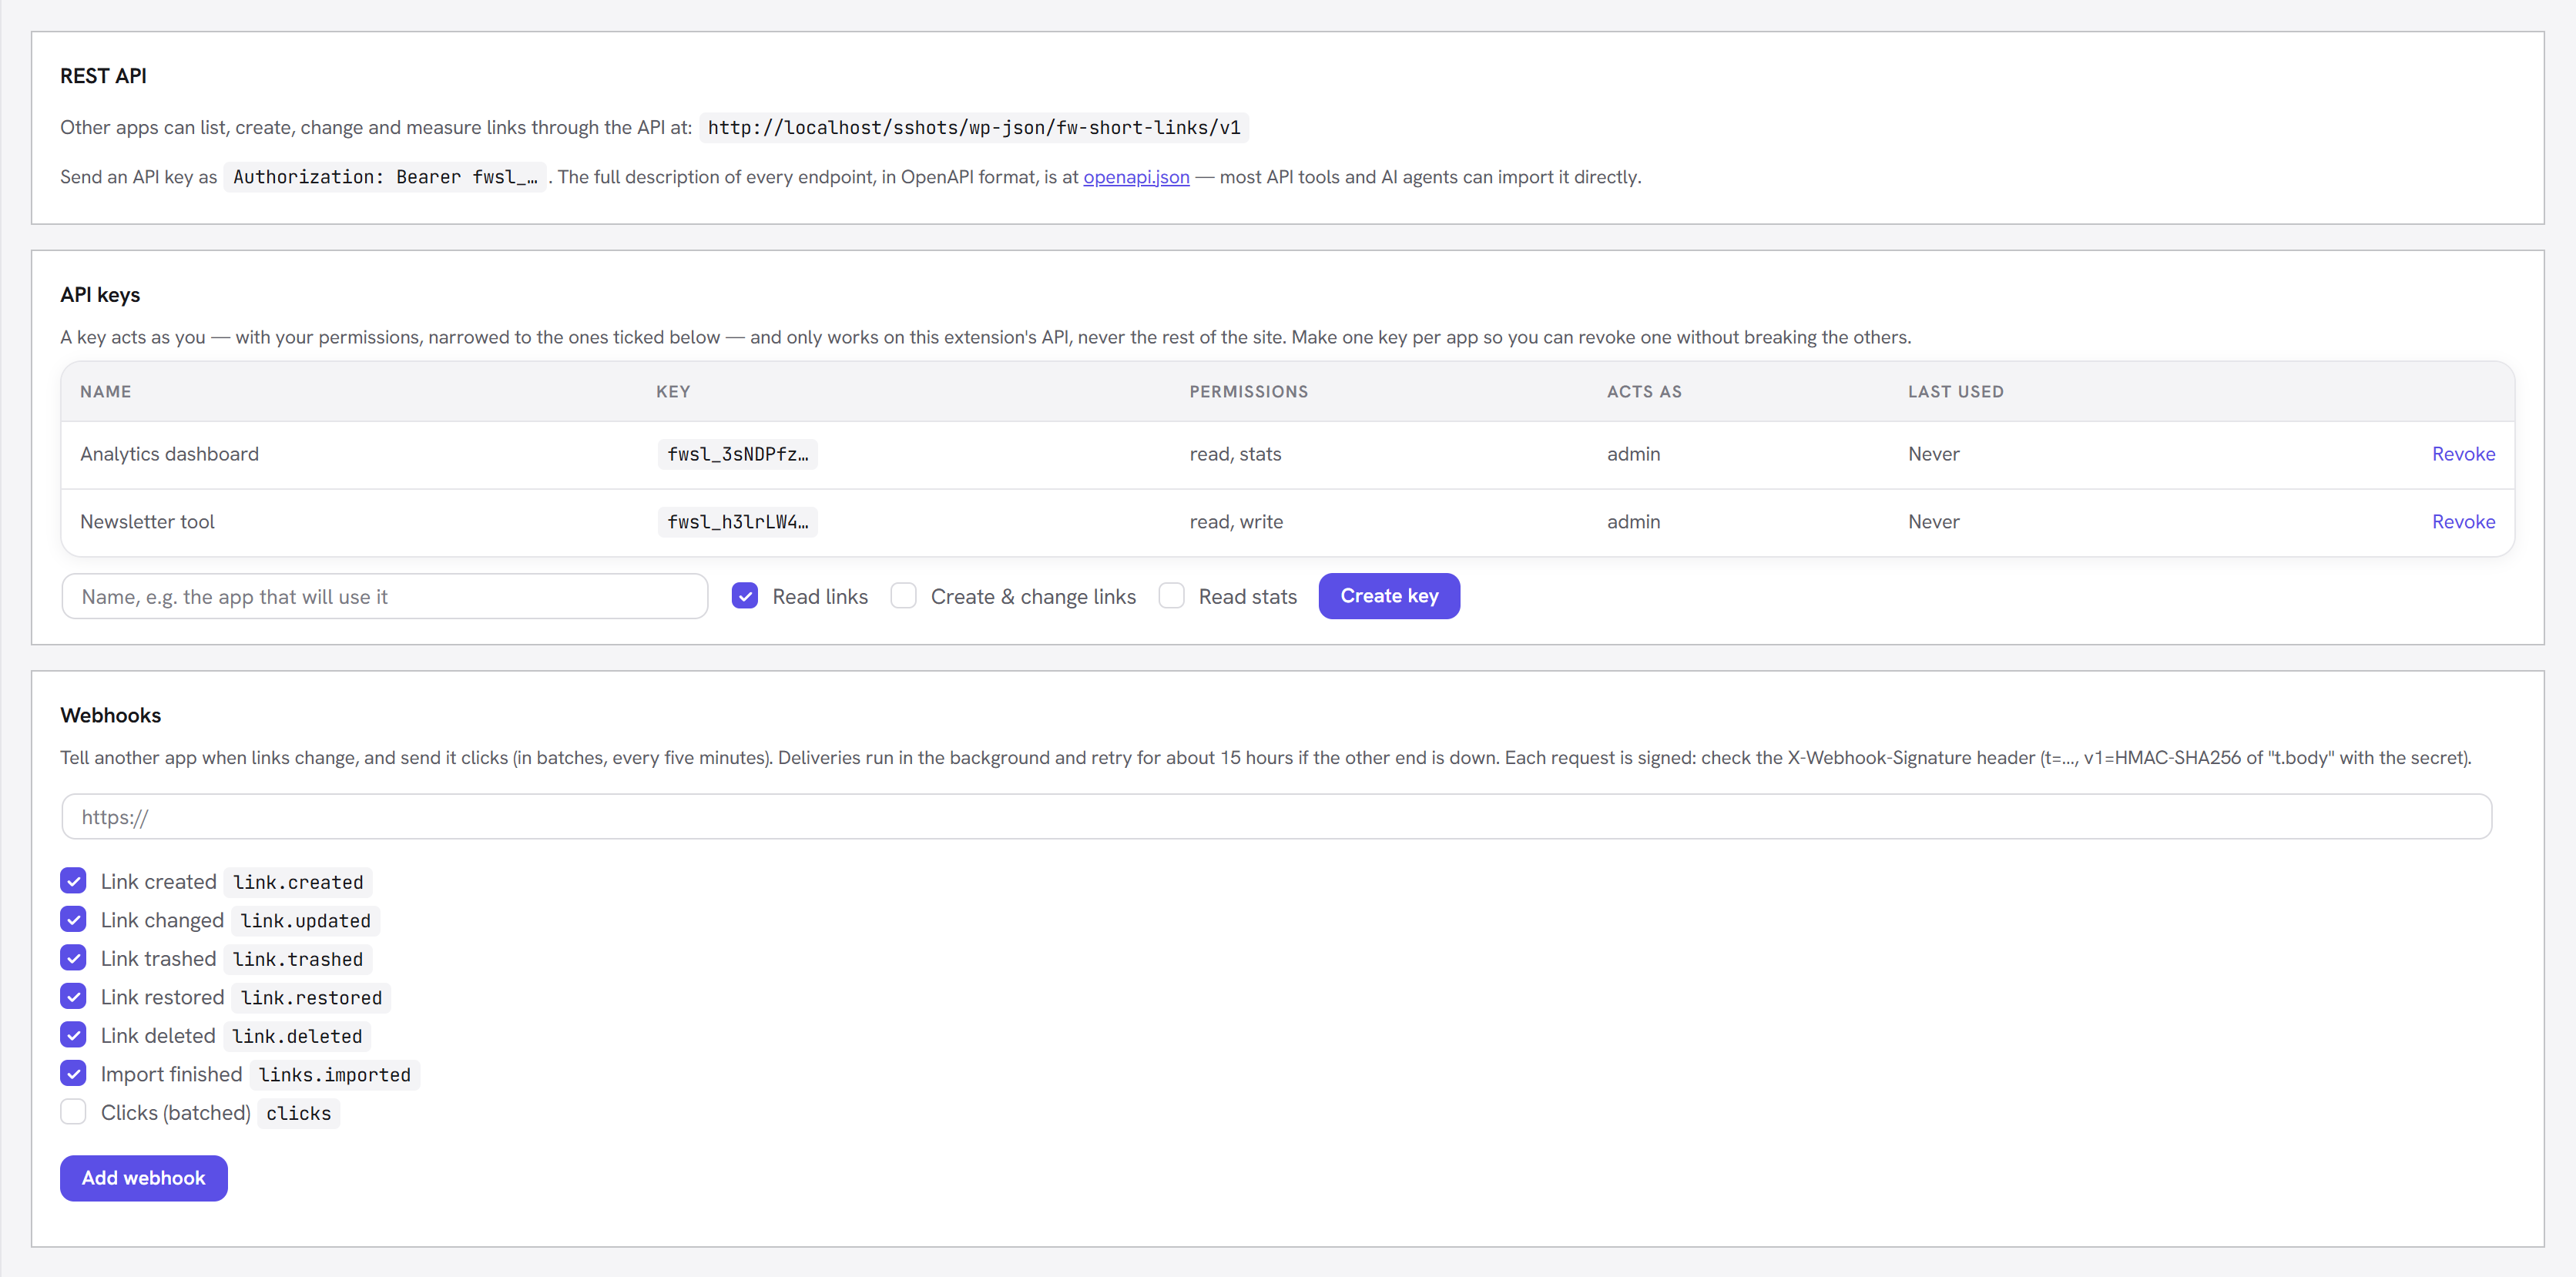Click the clicks event code
Viewport: 2576px width, 1277px height.
pyautogui.click(x=299, y=1113)
